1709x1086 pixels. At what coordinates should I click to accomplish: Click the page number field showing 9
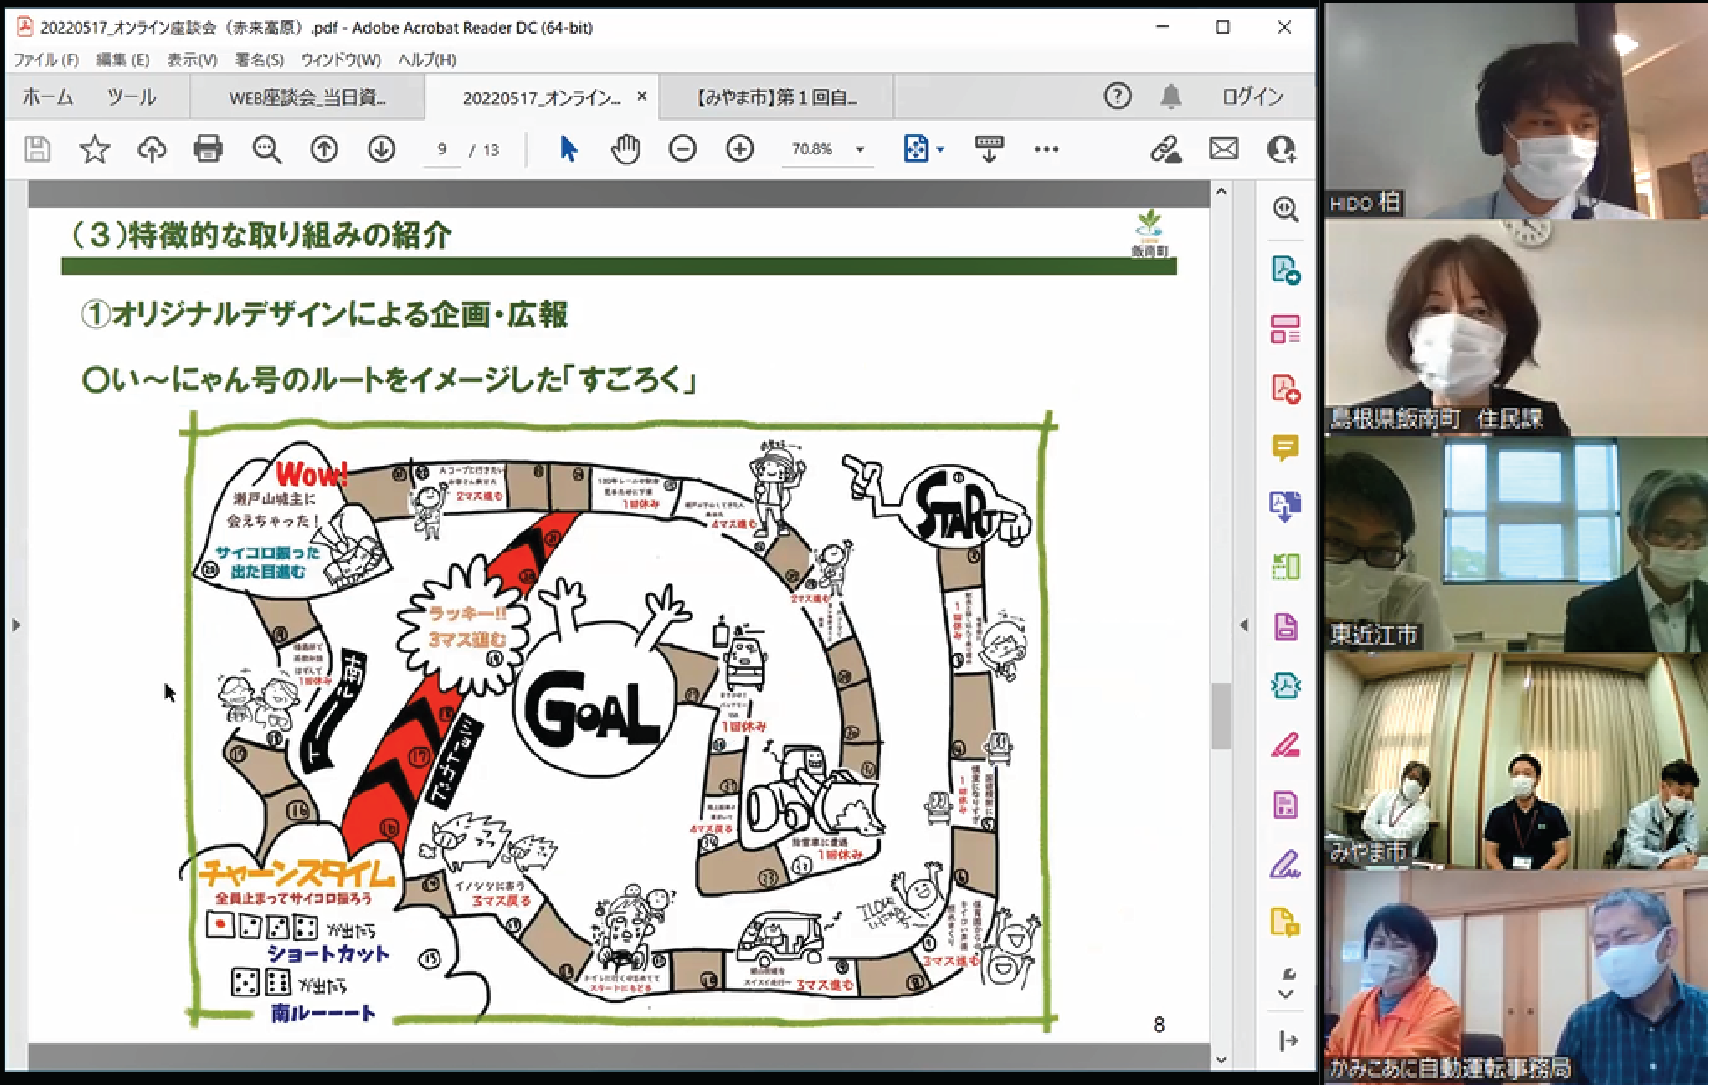[442, 149]
